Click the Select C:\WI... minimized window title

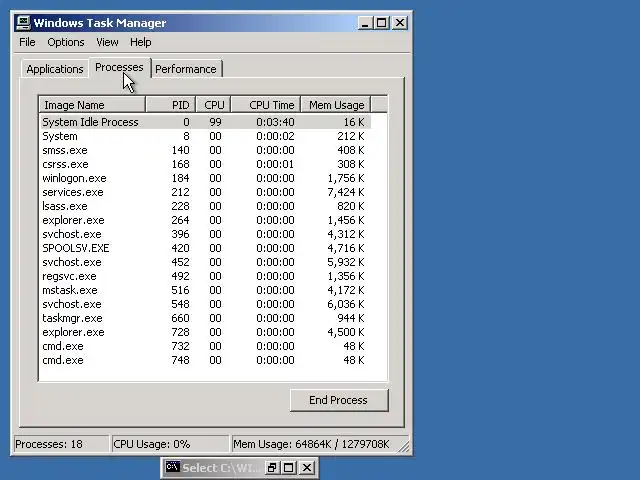[220, 468]
